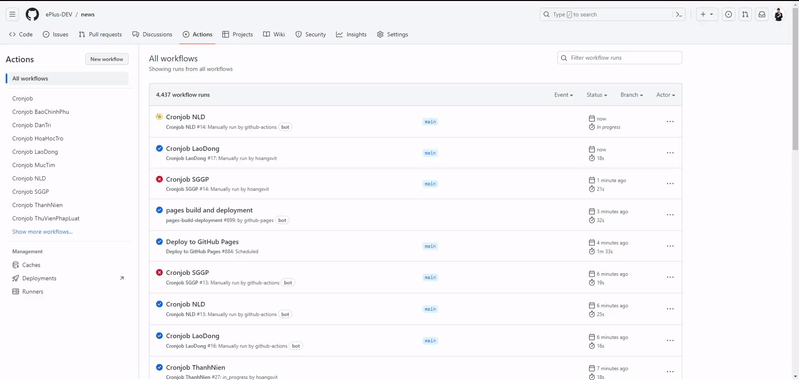
Task: Open the Branch filter dropdown
Action: [x=631, y=95]
